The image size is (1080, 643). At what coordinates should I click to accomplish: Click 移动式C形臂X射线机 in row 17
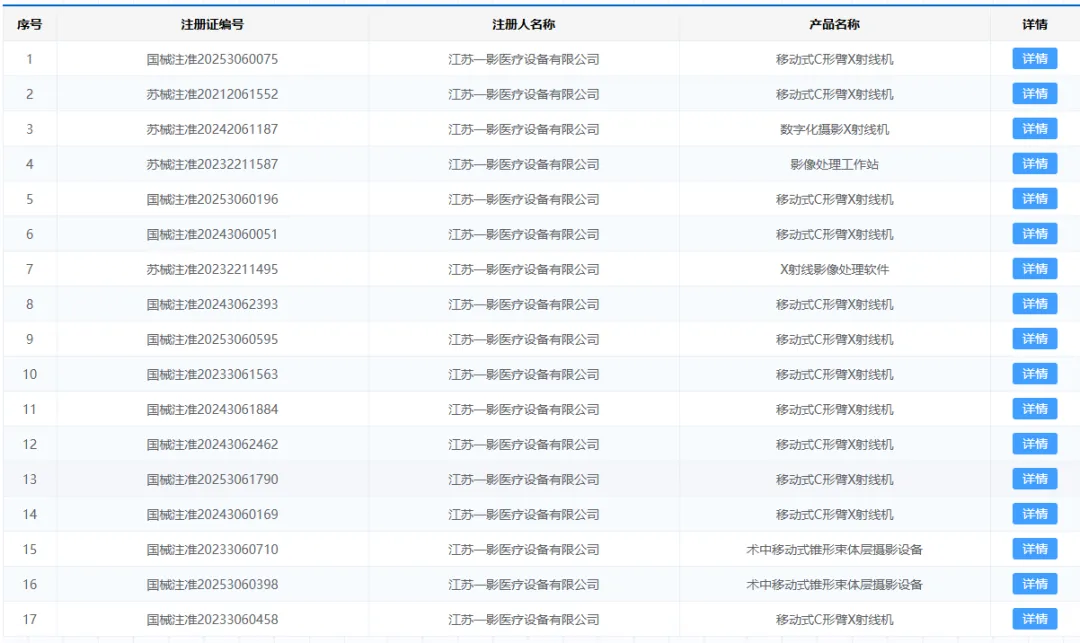834,620
